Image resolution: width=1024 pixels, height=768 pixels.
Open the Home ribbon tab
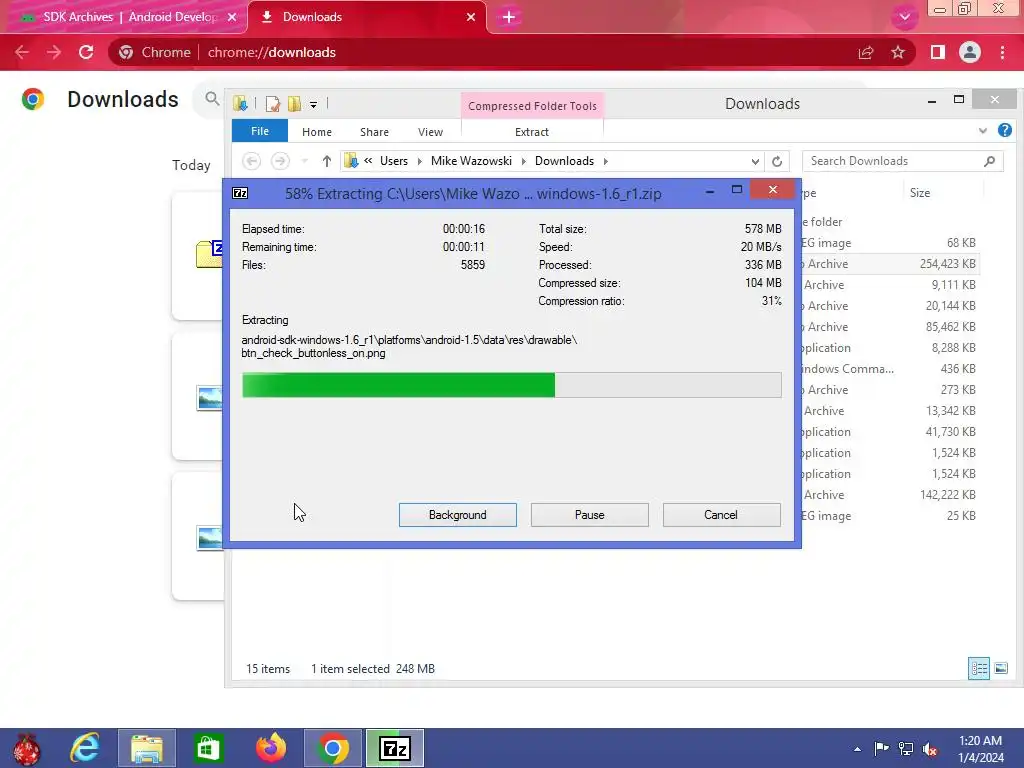pos(317,132)
